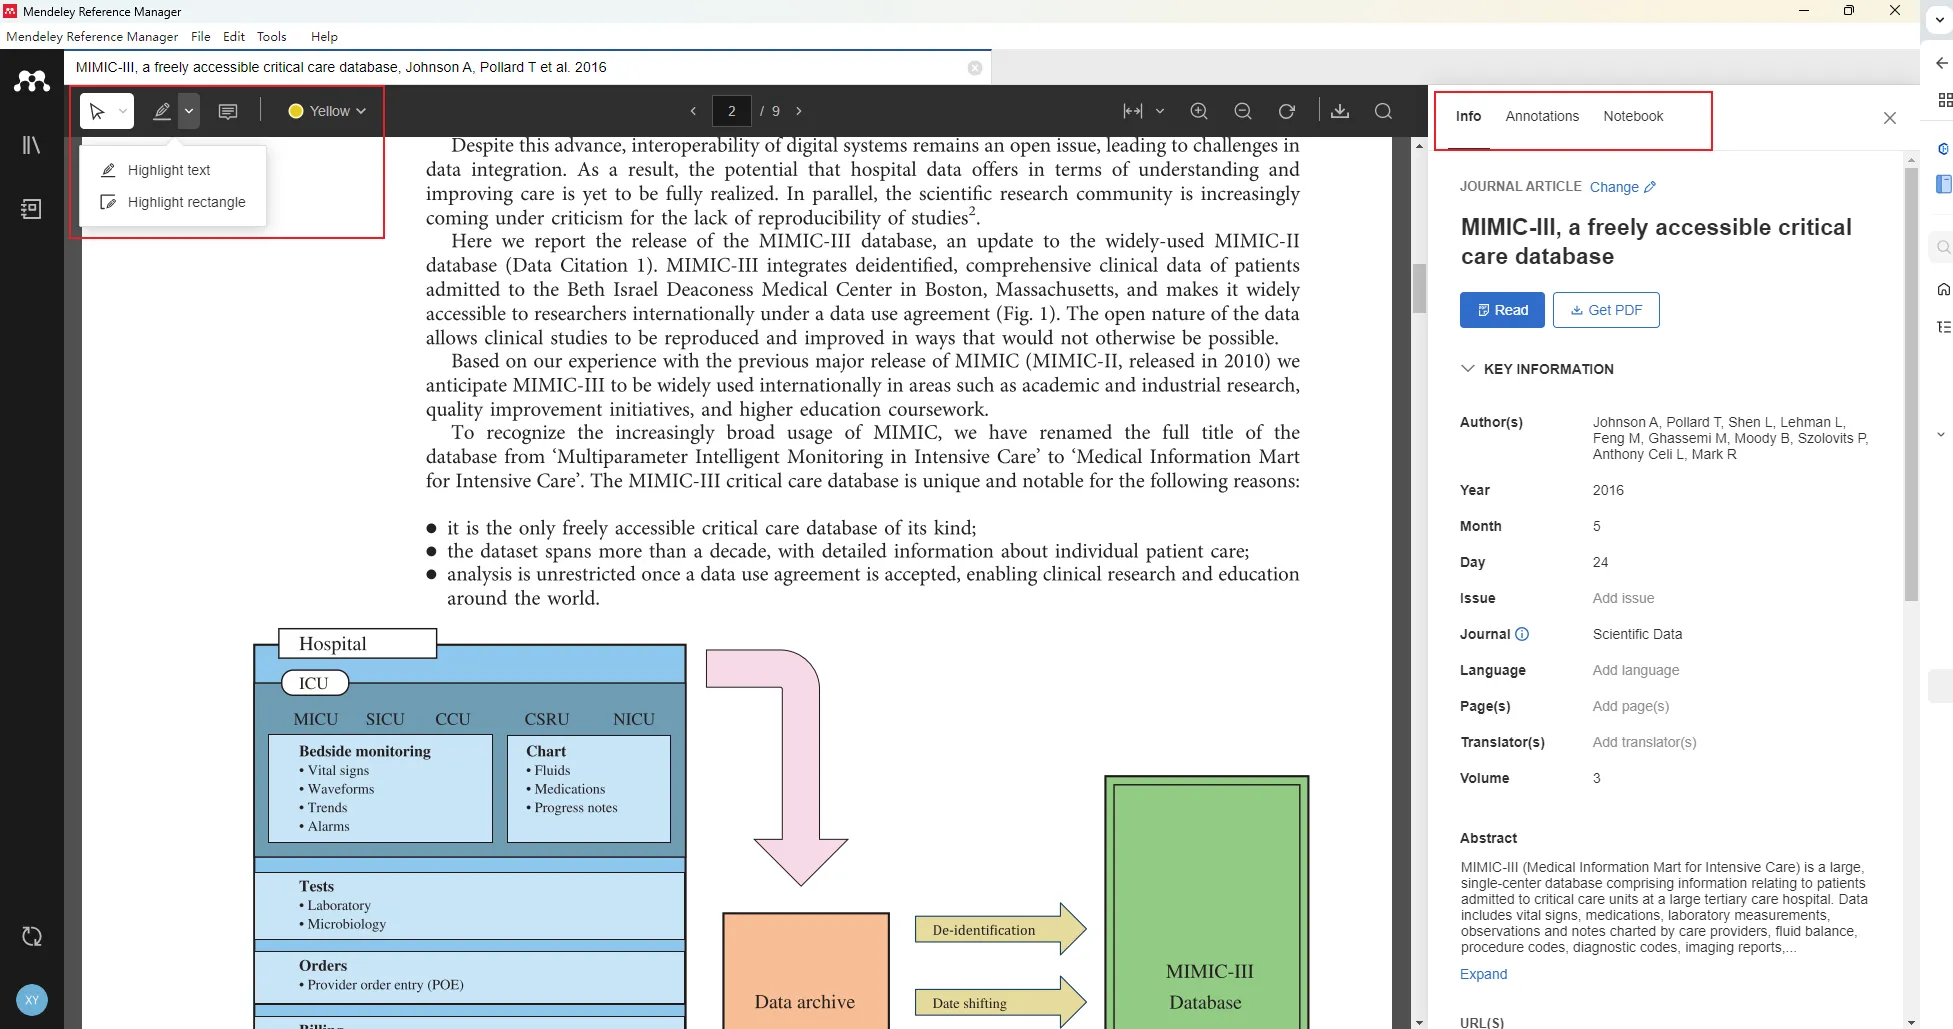Rotate the PDF page

(1287, 111)
